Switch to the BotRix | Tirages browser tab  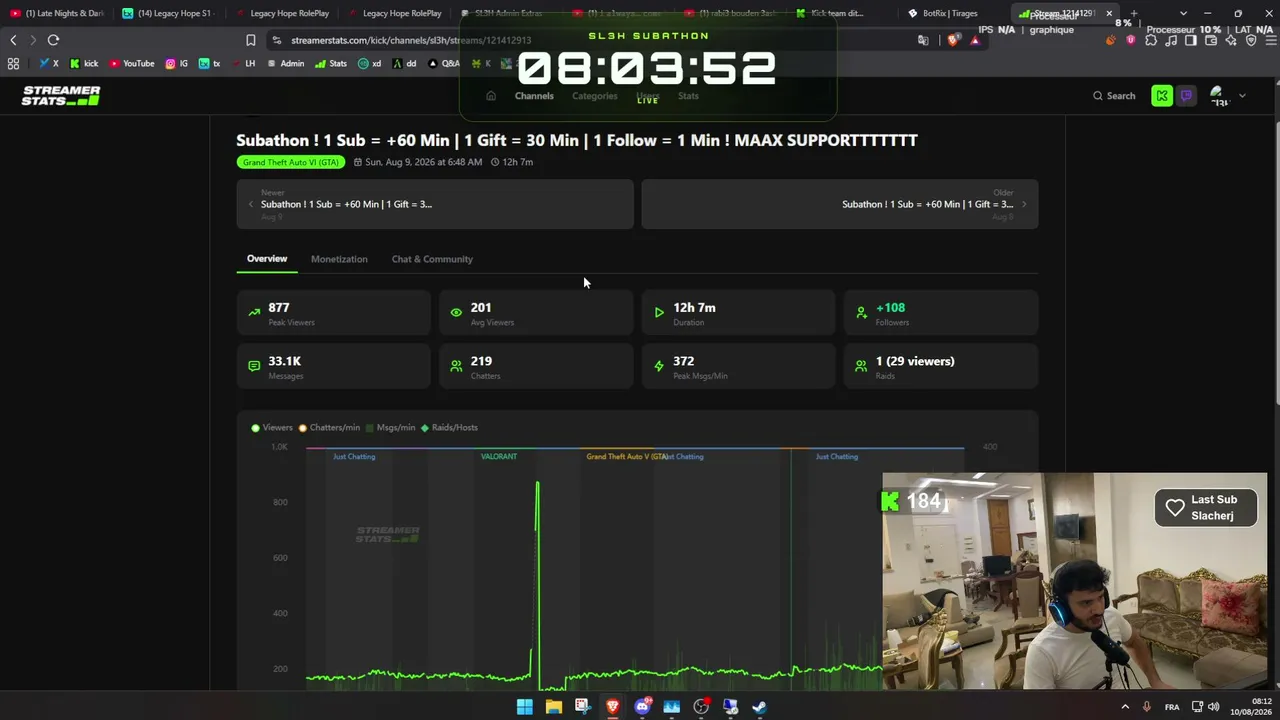pyautogui.click(x=950, y=13)
